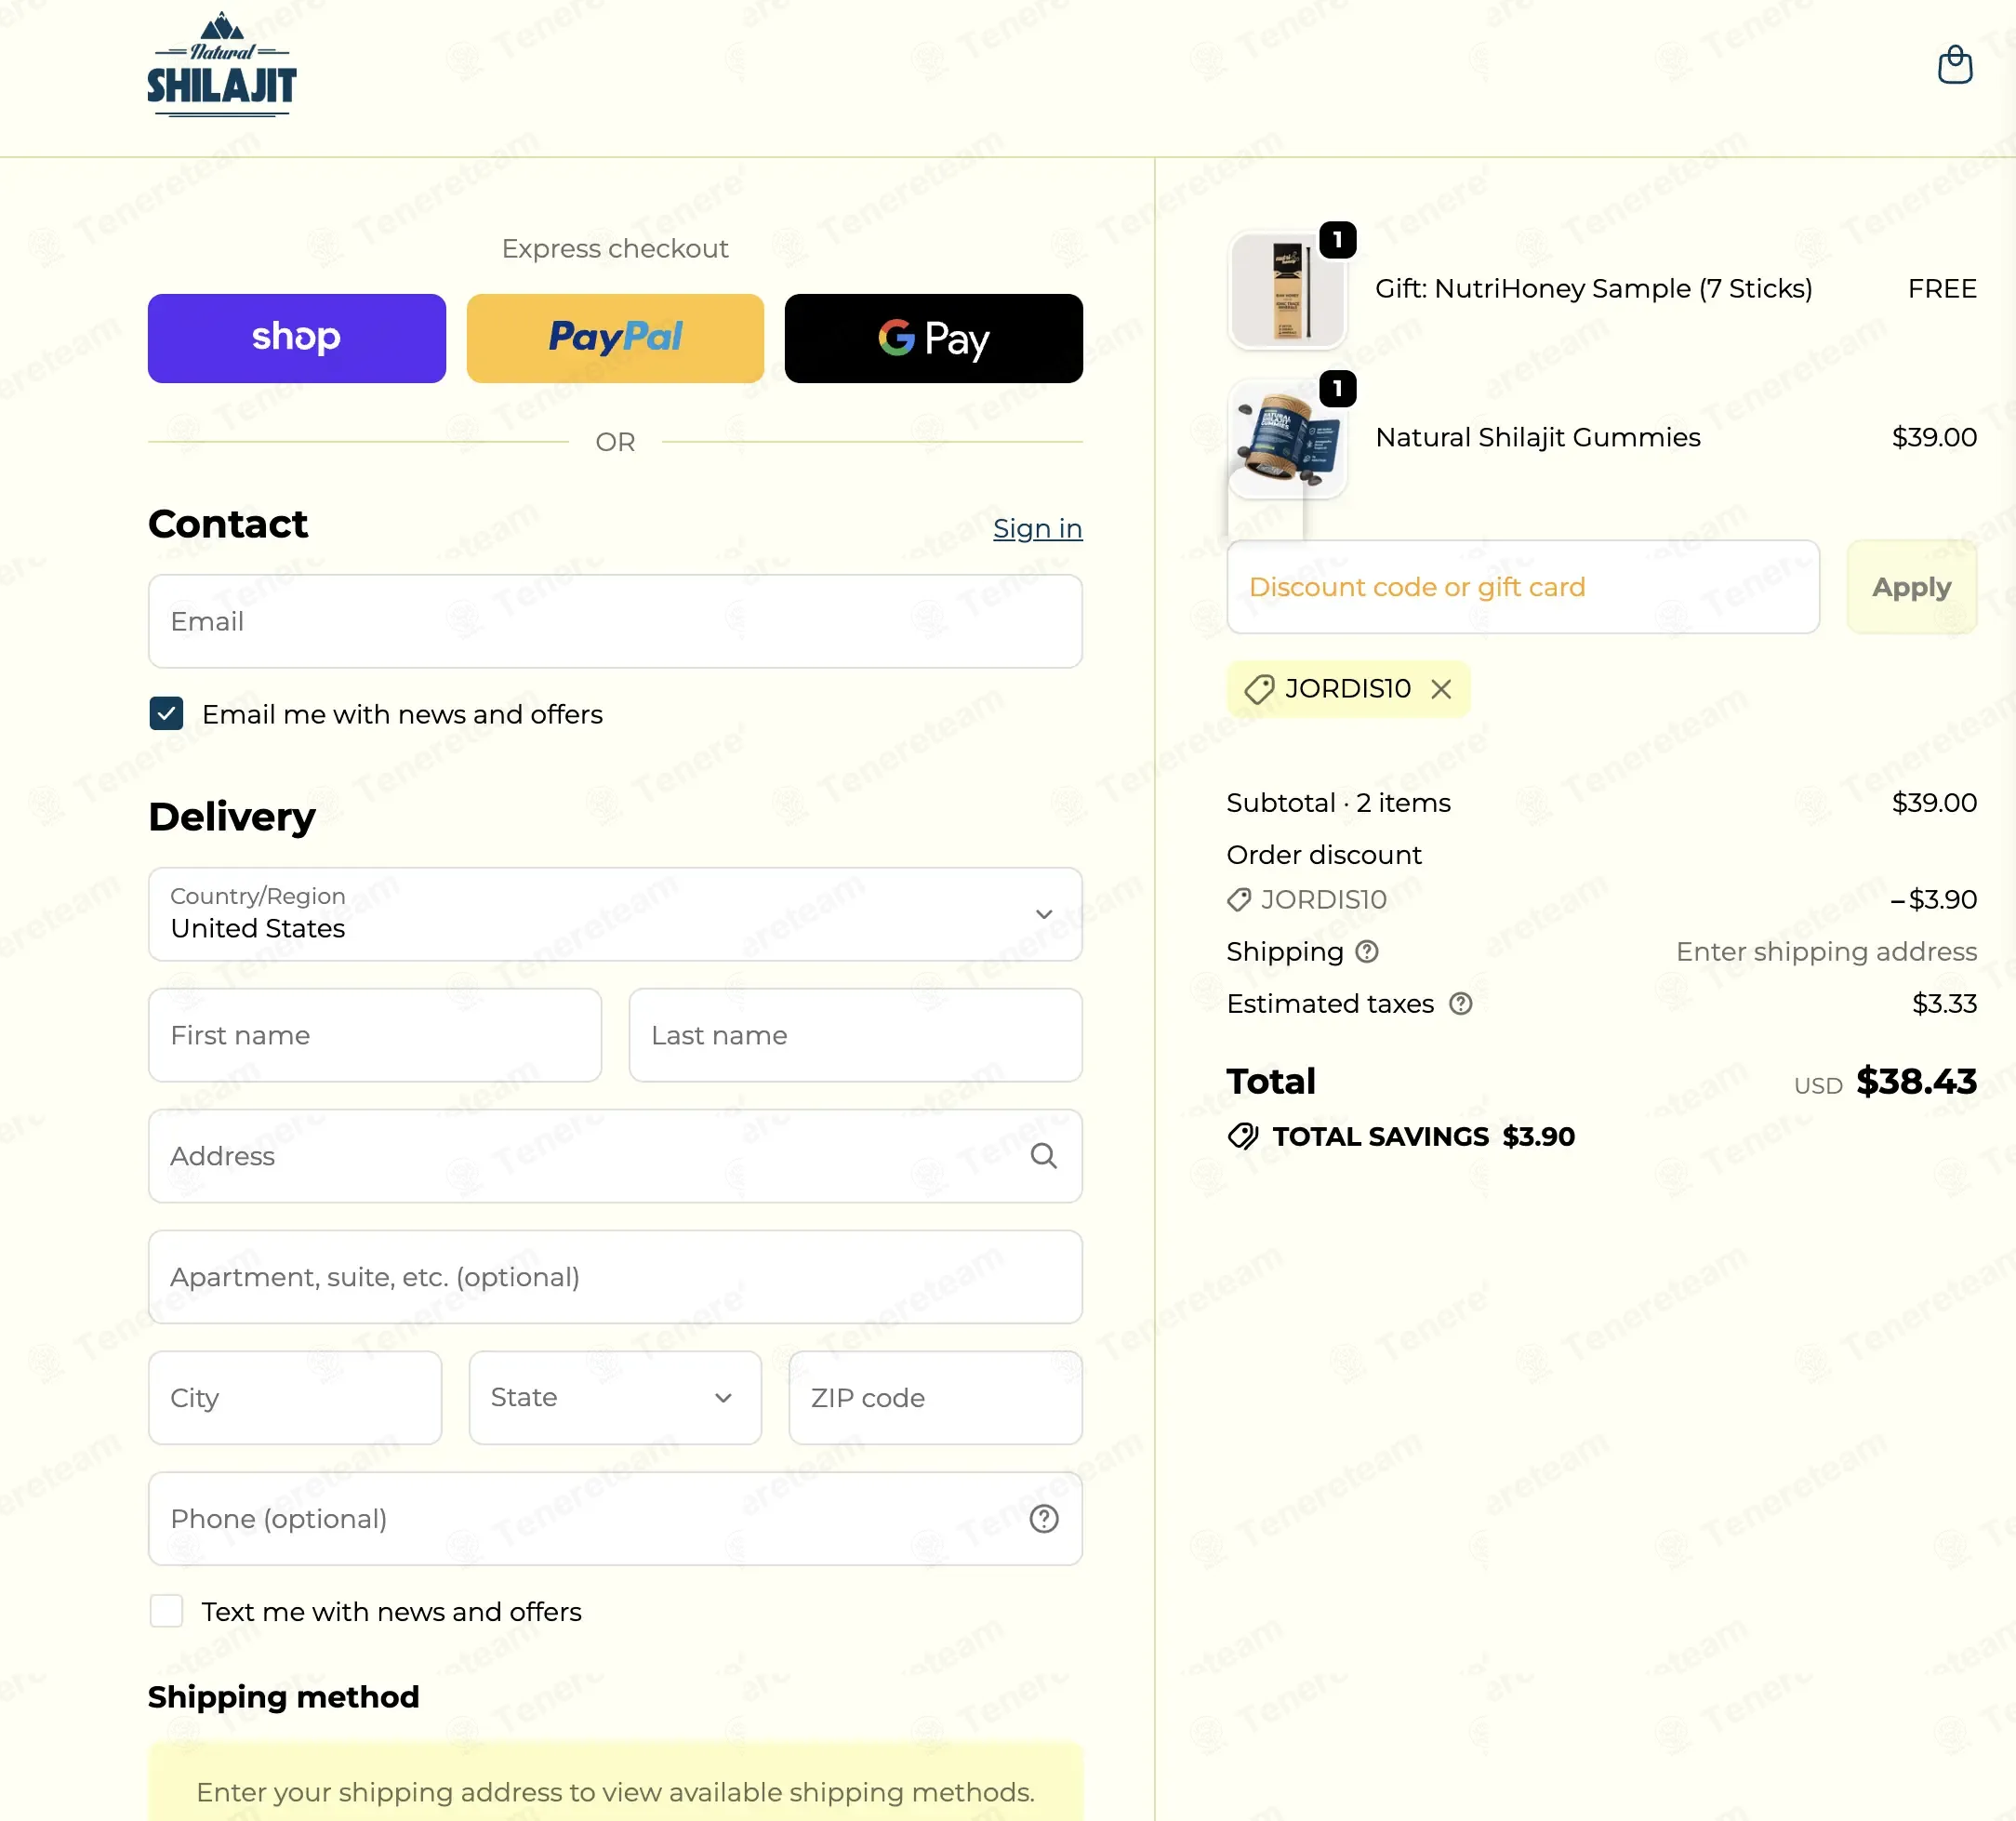Focus the Phone (optional) field

(615, 1518)
